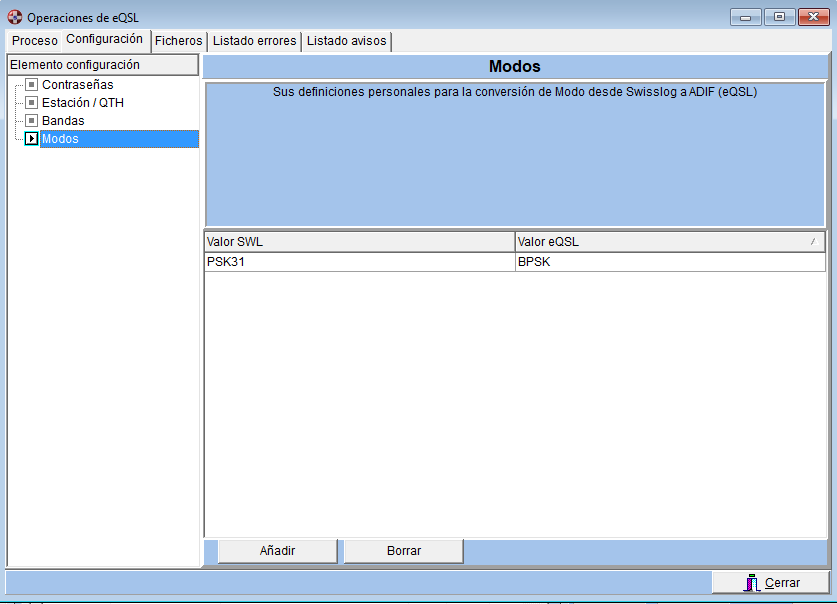Click the eQSL app icon in title bar
The width and height of the screenshot is (837, 604).
15,17
